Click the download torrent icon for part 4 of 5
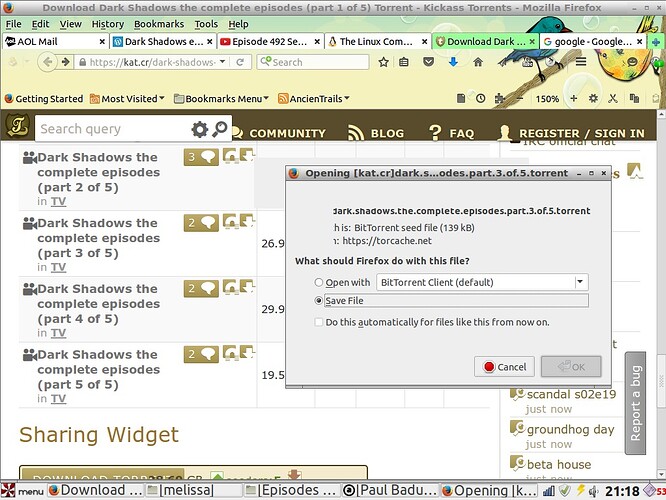Viewport: 666px width, 500px height. (x=247, y=287)
